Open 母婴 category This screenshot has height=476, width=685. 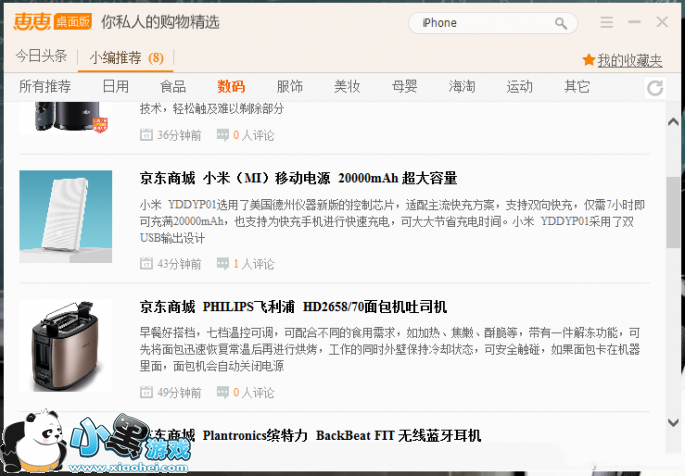pos(405,86)
